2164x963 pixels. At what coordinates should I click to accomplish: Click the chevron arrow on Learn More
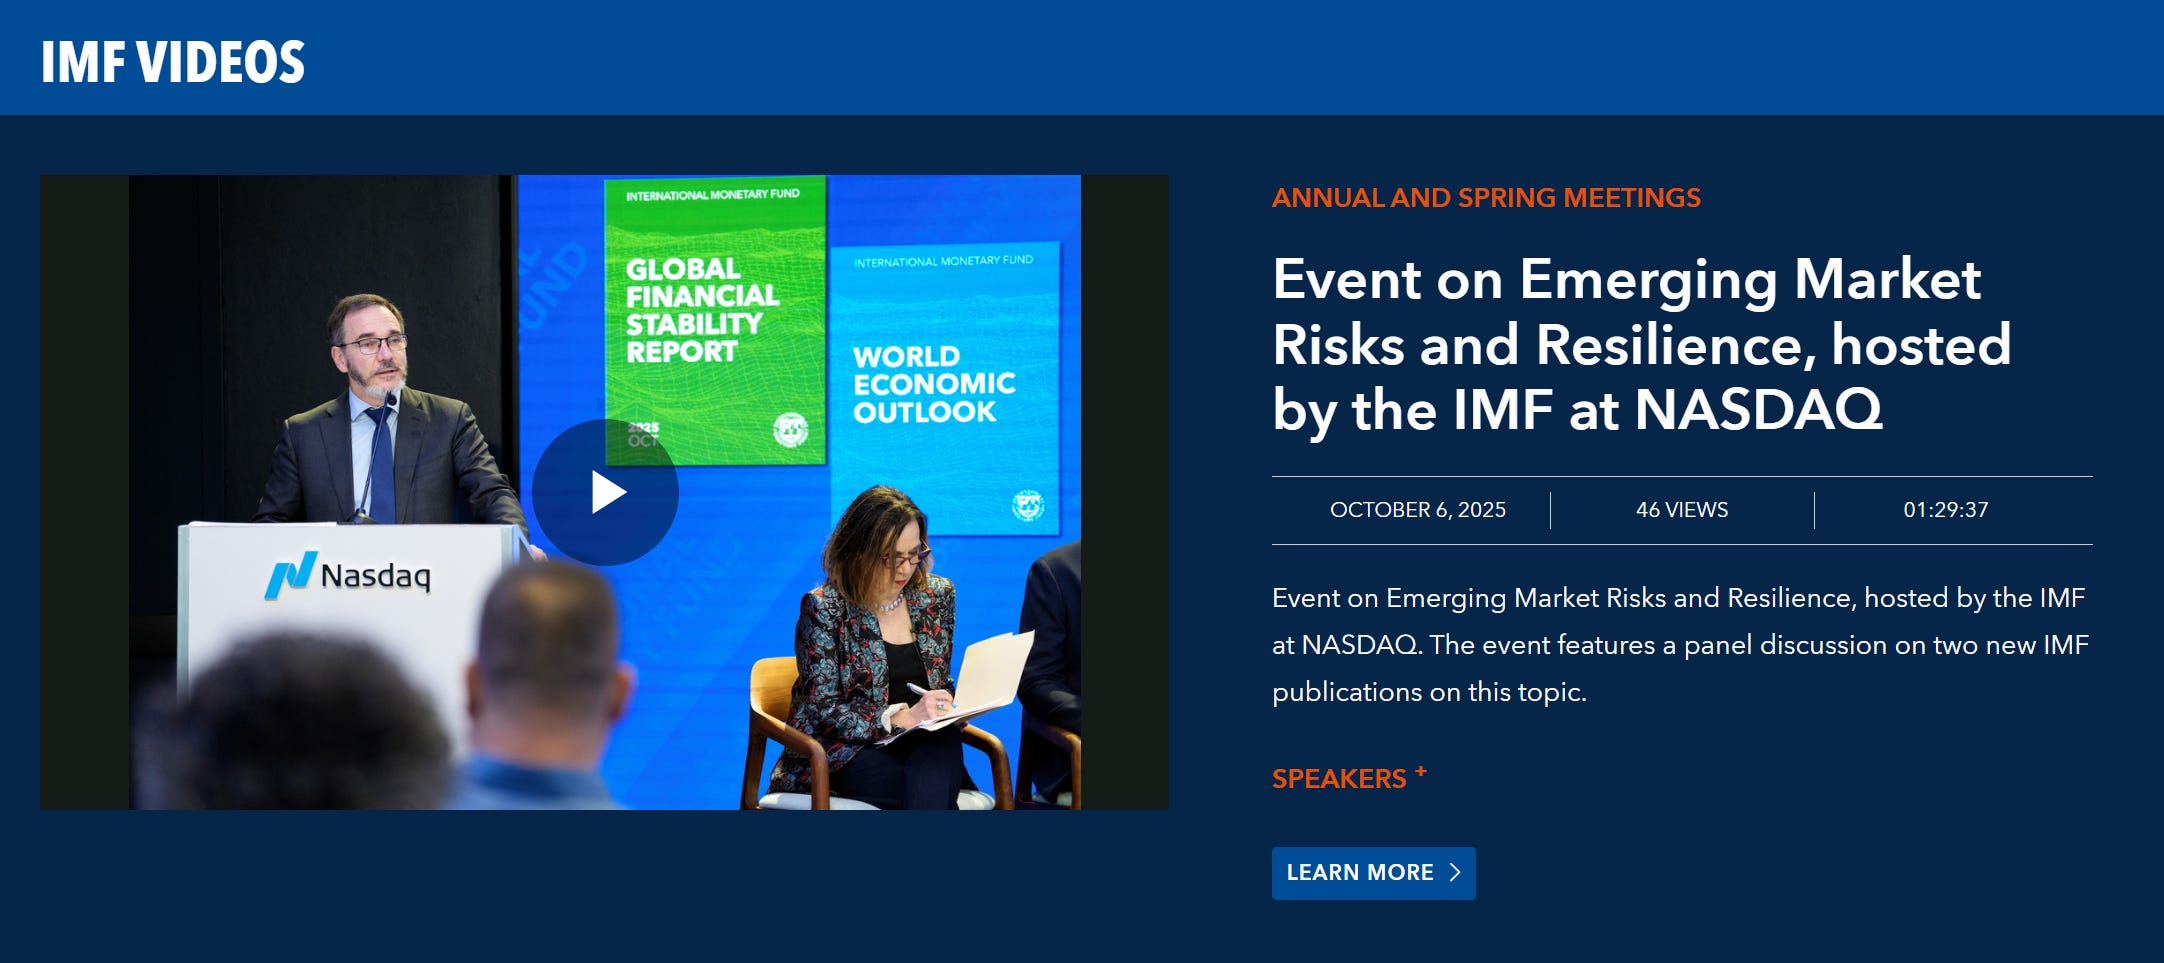(1455, 873)
